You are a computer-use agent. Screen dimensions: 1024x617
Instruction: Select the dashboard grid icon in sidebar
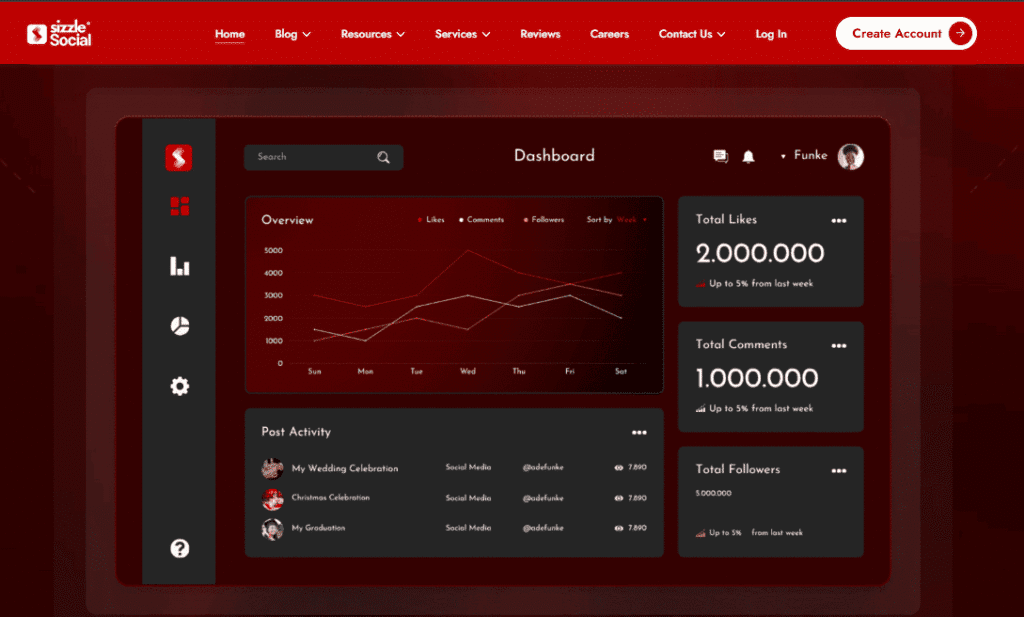coord(180,206)
